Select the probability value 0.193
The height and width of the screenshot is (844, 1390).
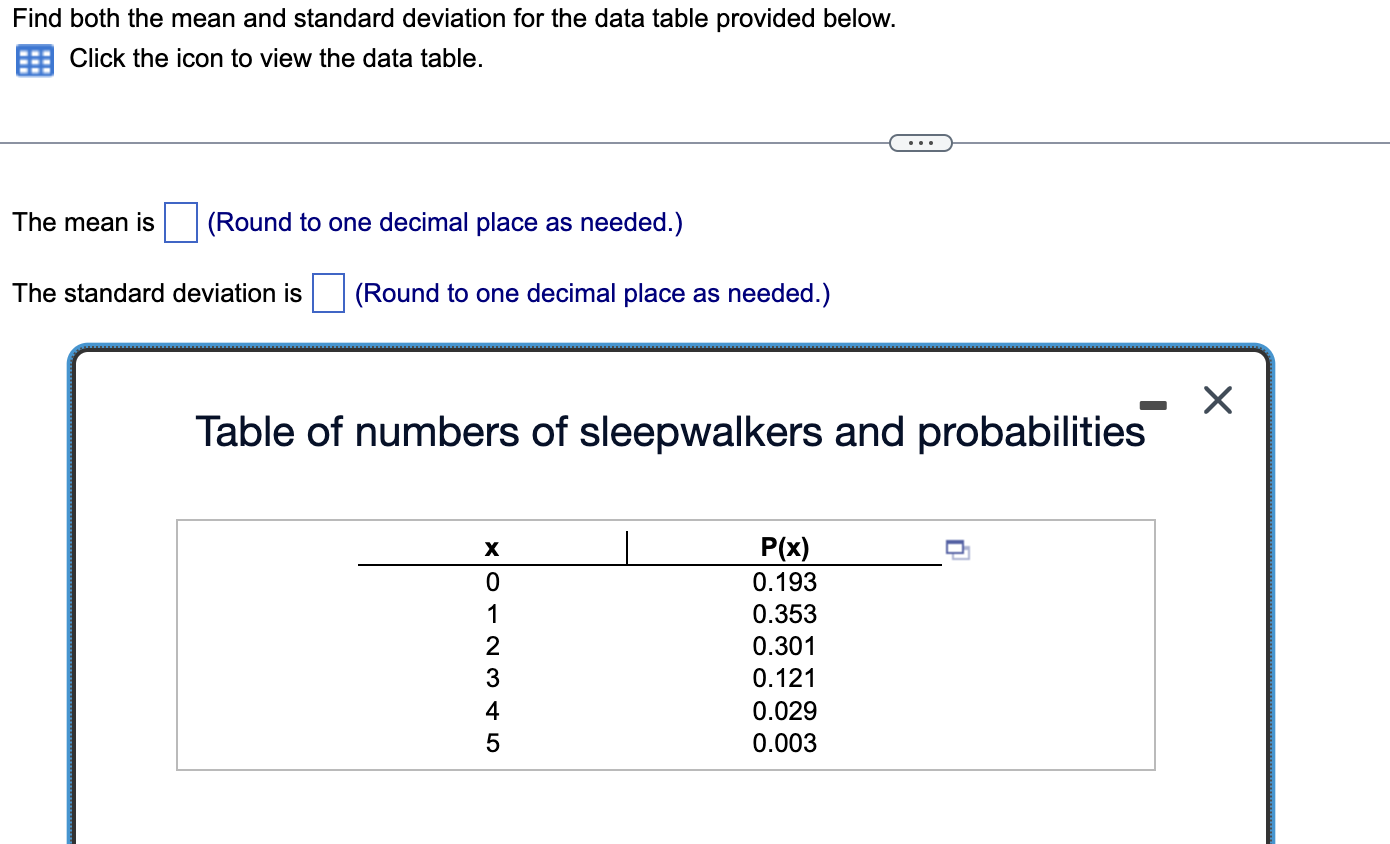click(784, 582)
